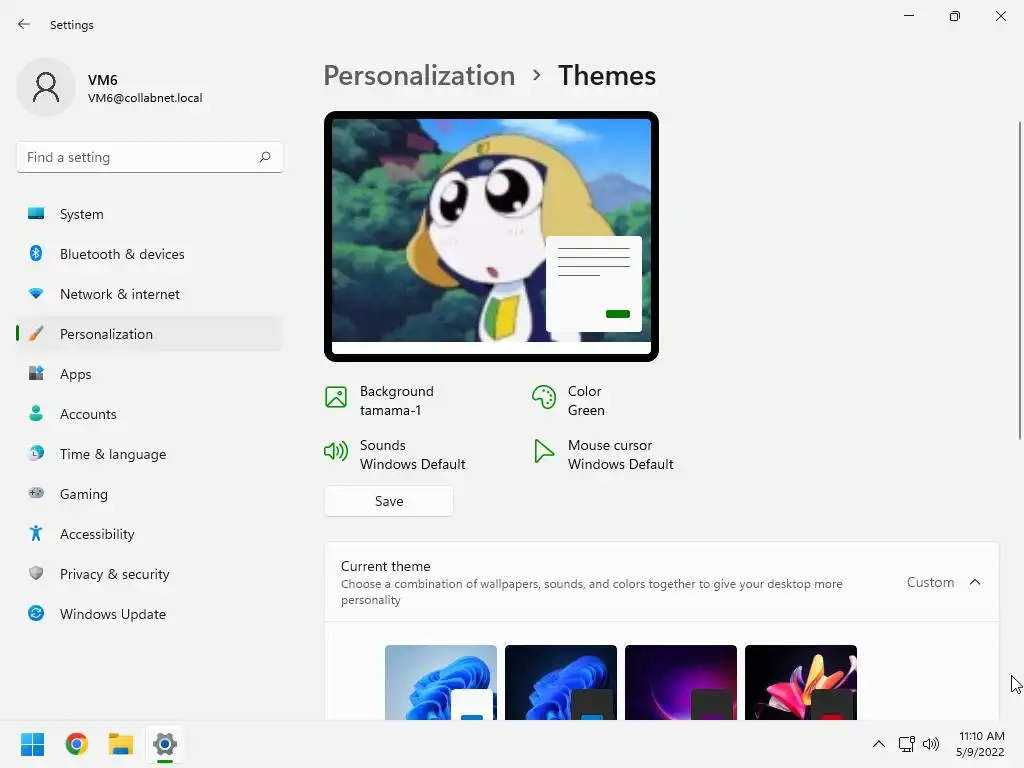The image size is (1024, 768).
Task: Show hidden tray icons chevron
Action: click(x=879, y=744)
